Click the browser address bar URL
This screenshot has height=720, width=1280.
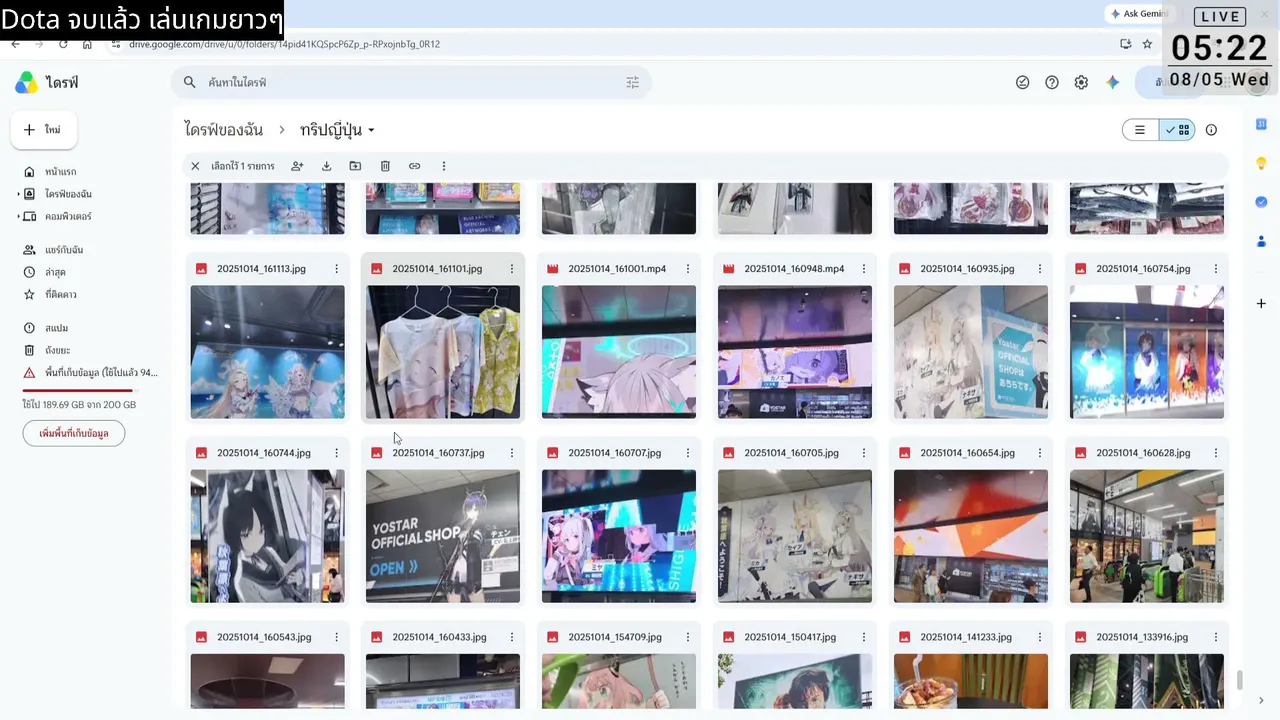coord(285,44)
